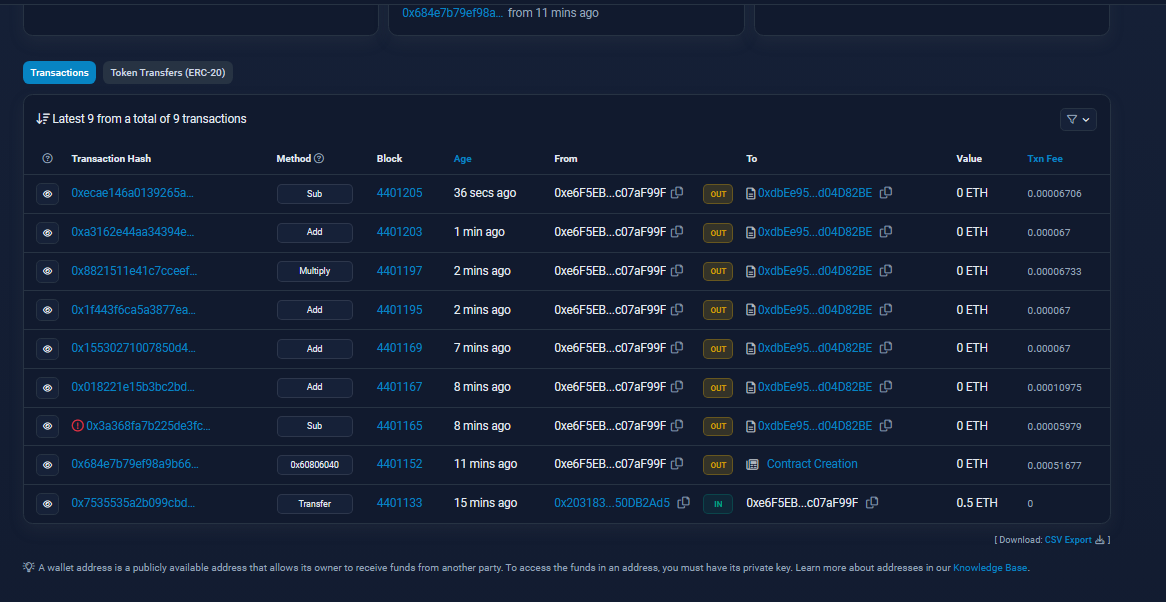Open block 4401152
1166x602 pixels.
tap(399, 464)
